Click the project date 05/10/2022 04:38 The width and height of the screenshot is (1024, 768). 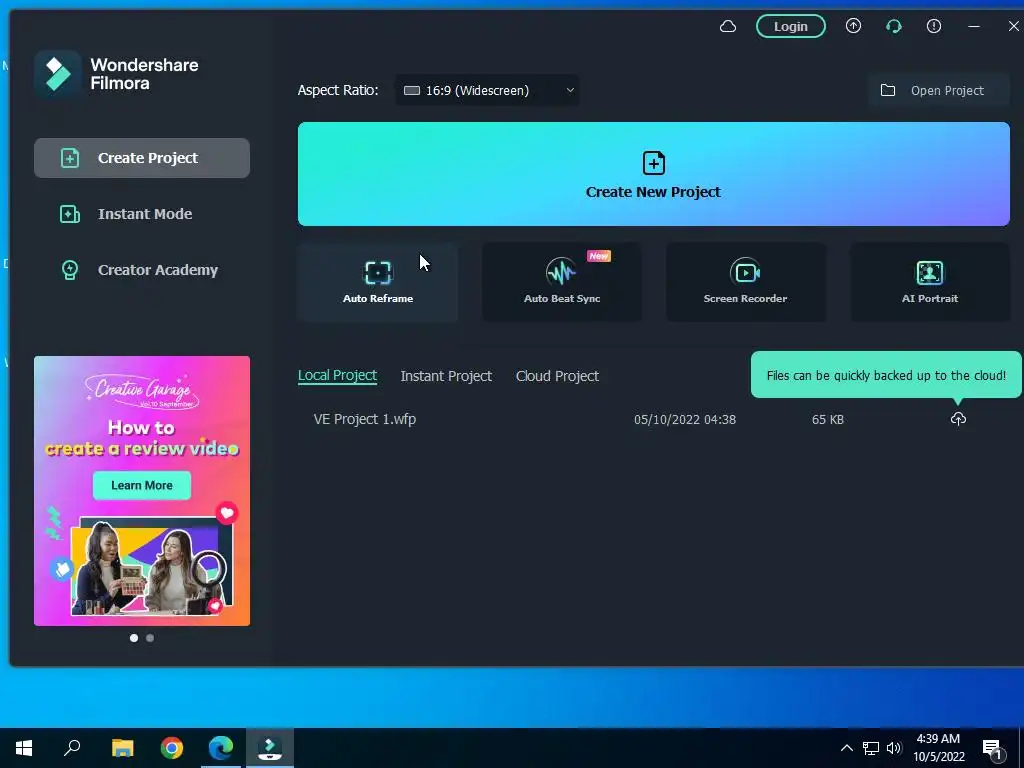[x=684, y=419]
